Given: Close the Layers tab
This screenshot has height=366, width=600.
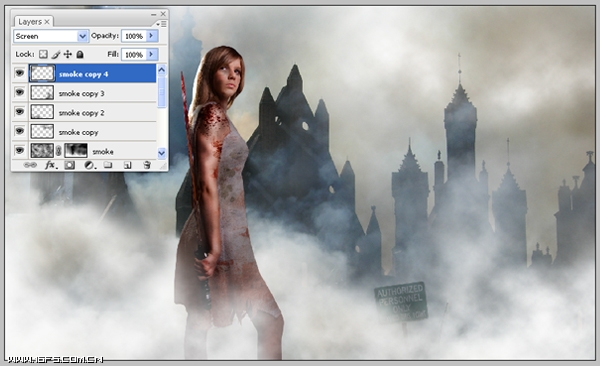Looking at the screenshot, I should tap(47, 22).
